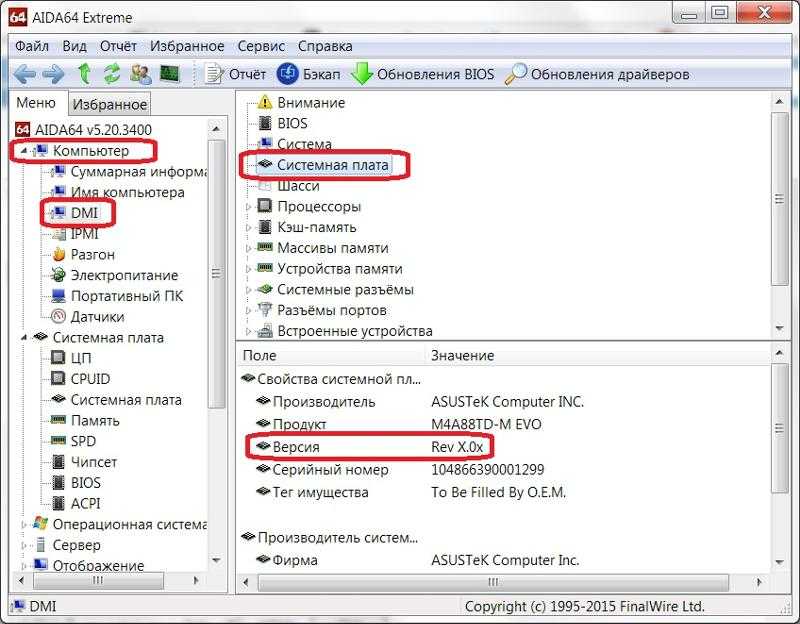800x624 pixels.
Task: Click the Электропитание icon
Action: (59, 275)
